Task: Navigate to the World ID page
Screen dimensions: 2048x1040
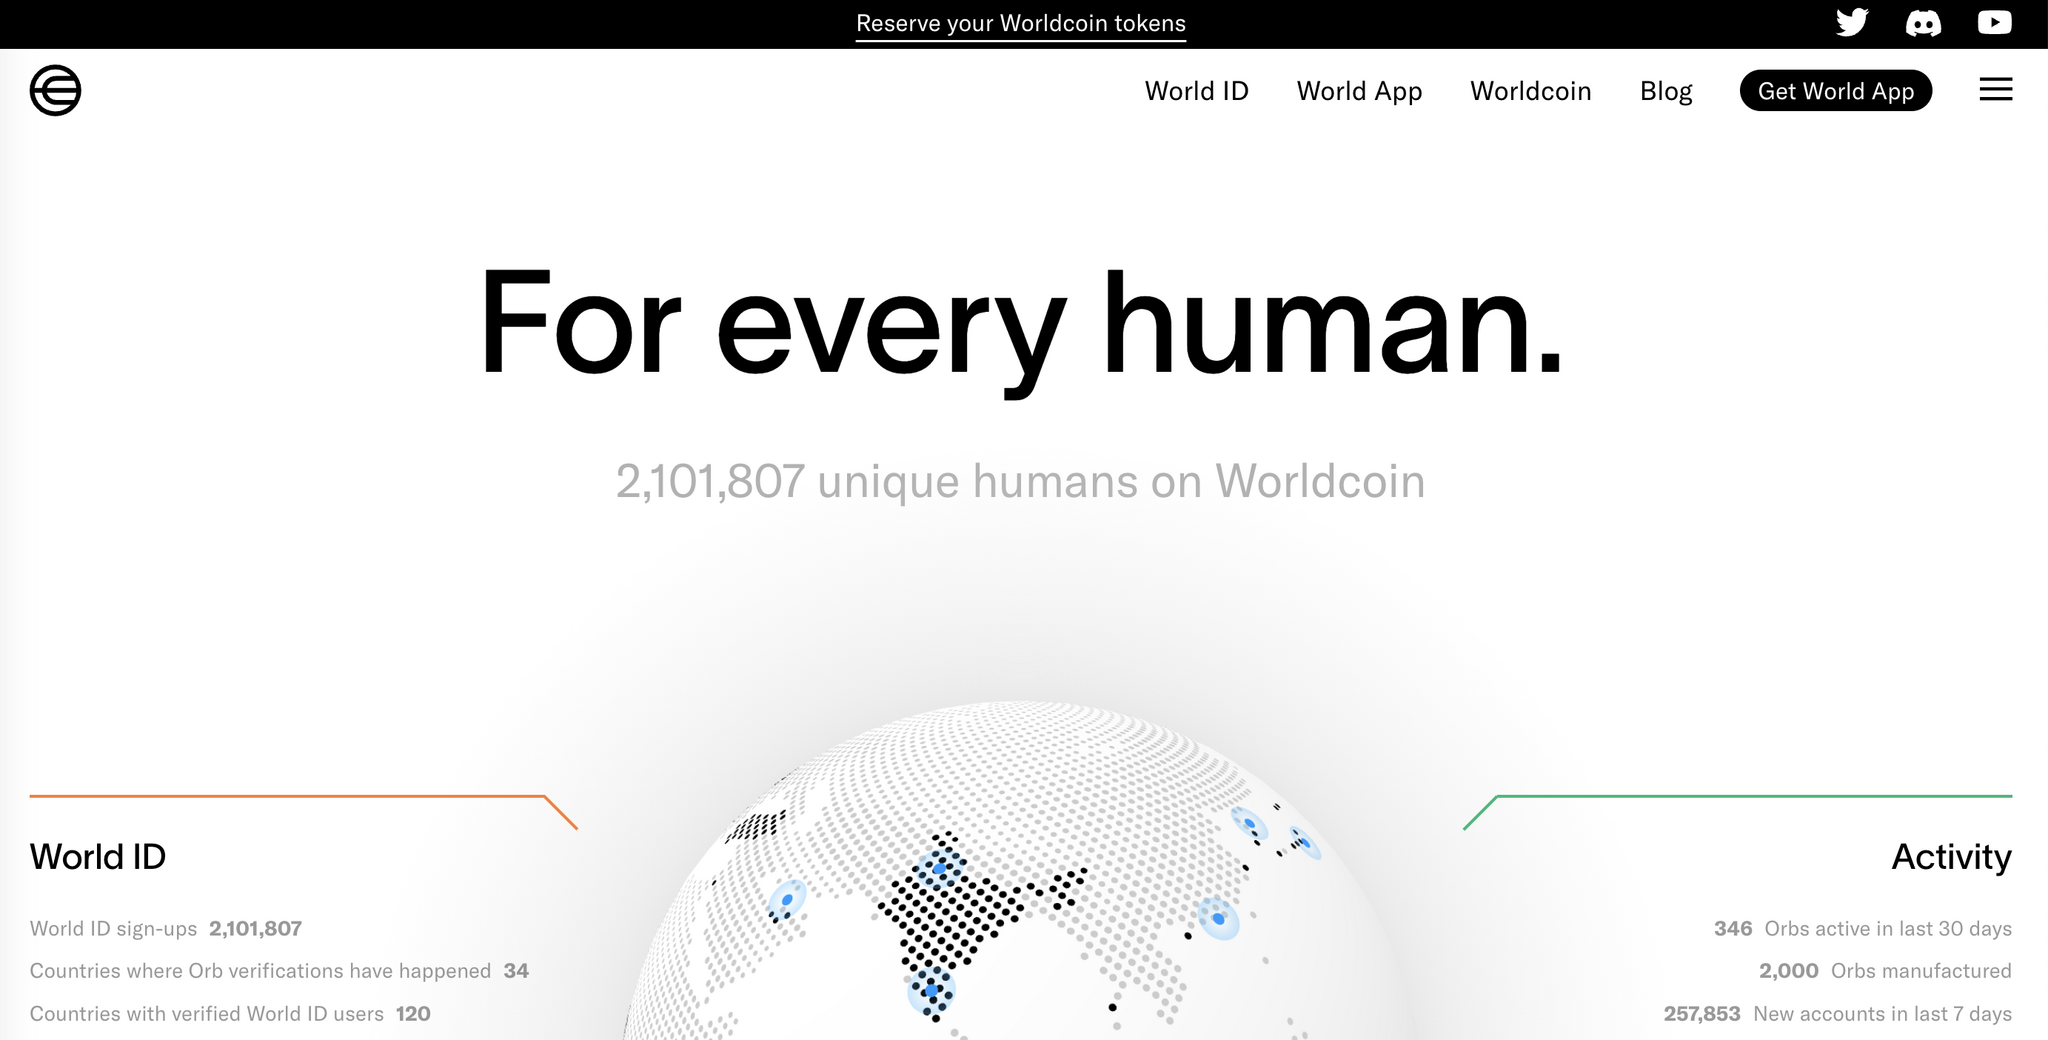Action: click(1197, 91)
